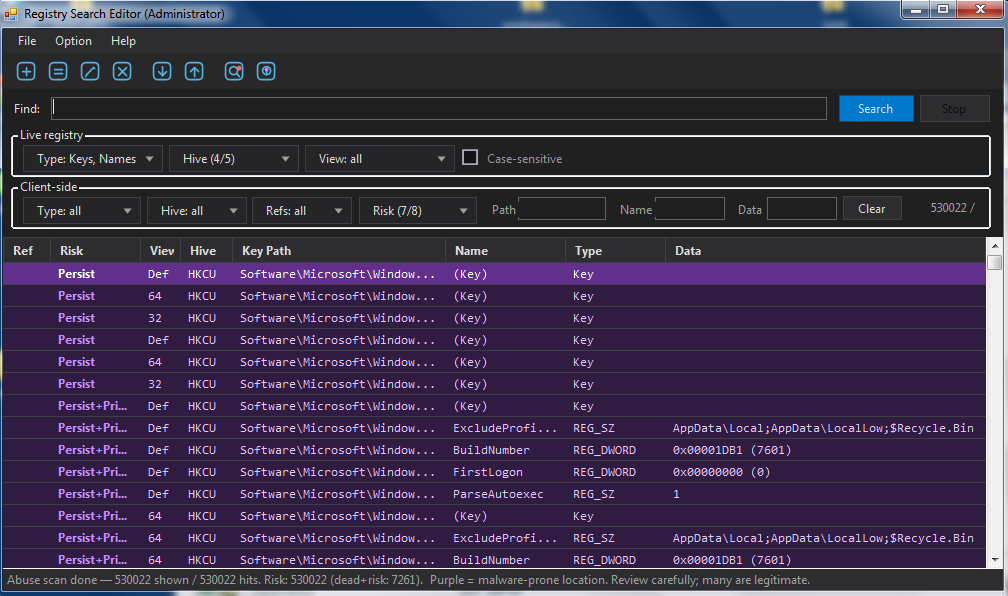Click the add (plus) toolbar icon
The image size is (1008, 596).
point(26,71)
